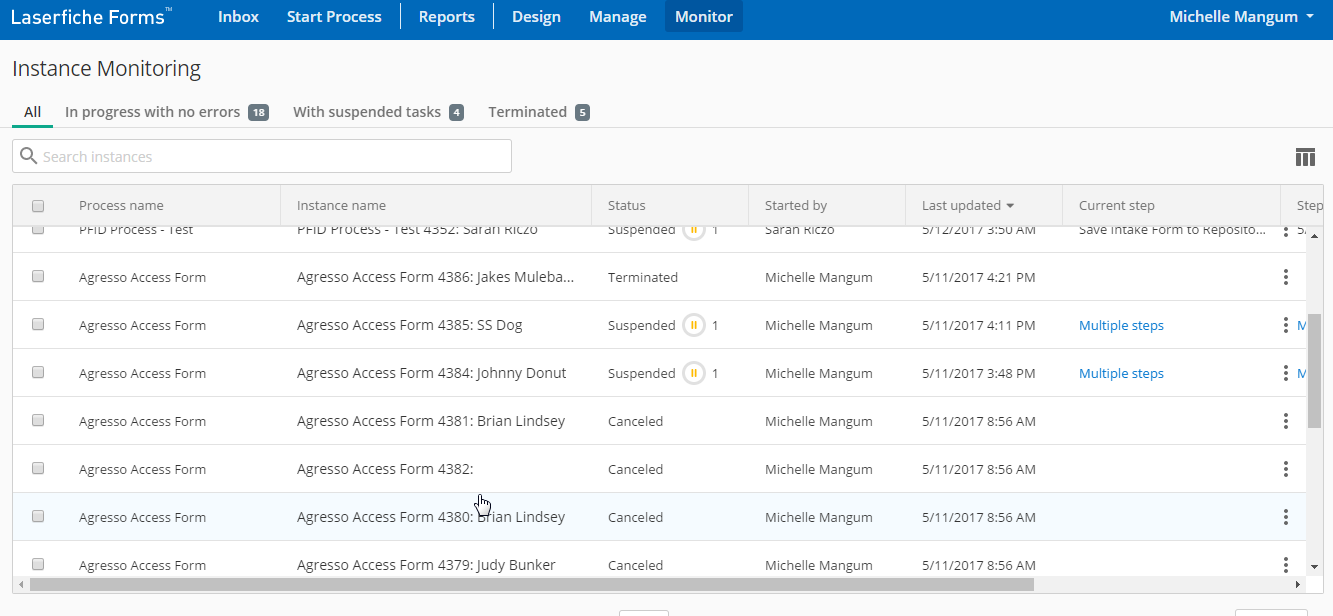
Task: Open three-dot menu for Form 4380 row
Action: 1285,517
